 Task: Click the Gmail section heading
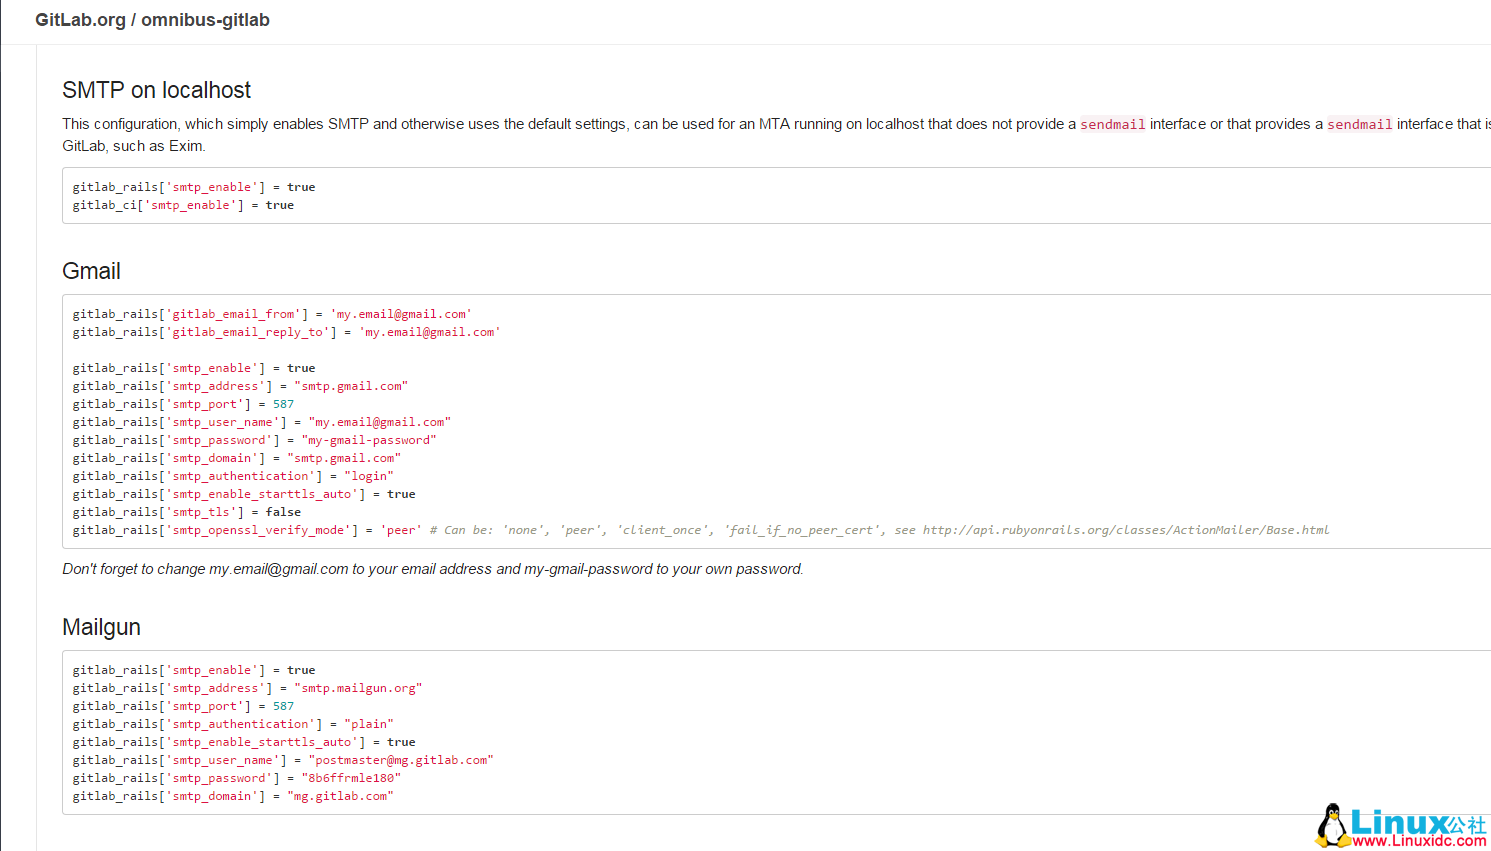[x=91, y=271]
